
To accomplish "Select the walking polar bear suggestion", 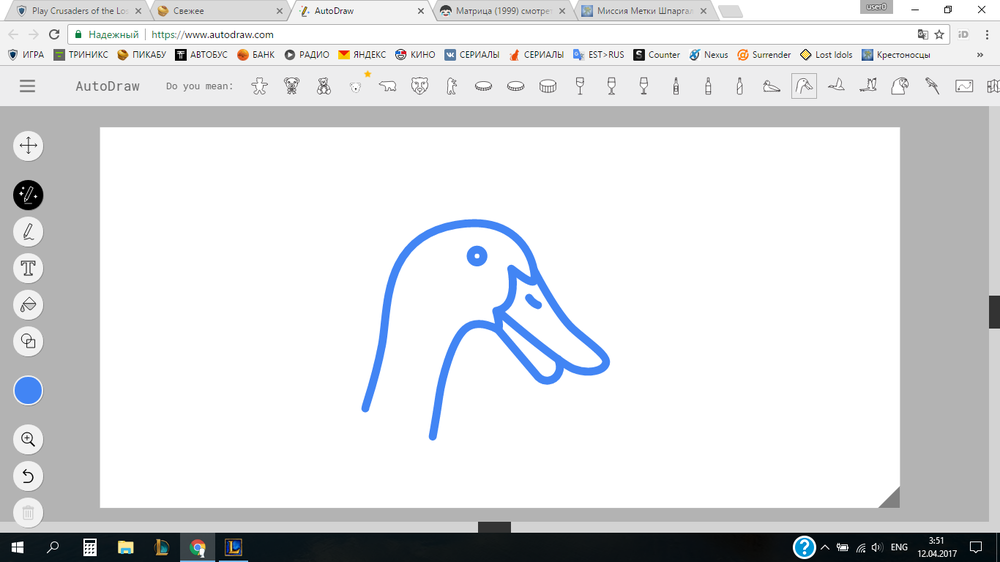I will click(x=388, y=86).
